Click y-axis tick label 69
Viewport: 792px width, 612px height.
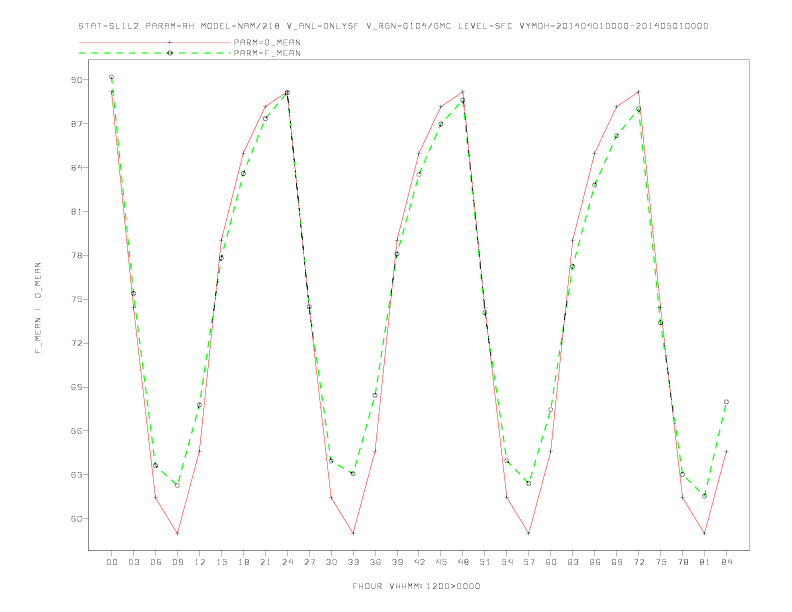point(77,387)
